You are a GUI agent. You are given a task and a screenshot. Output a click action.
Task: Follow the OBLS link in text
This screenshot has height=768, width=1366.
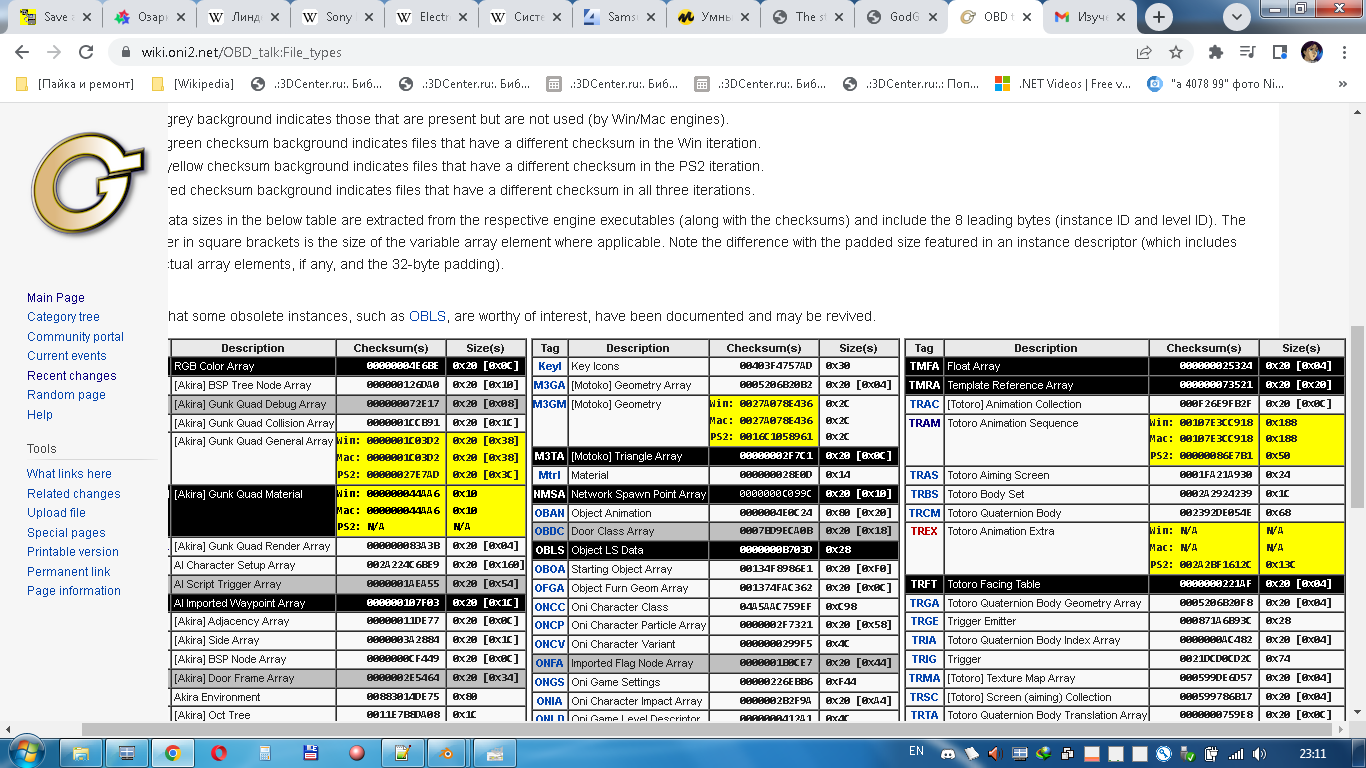(x=427, y=316)
